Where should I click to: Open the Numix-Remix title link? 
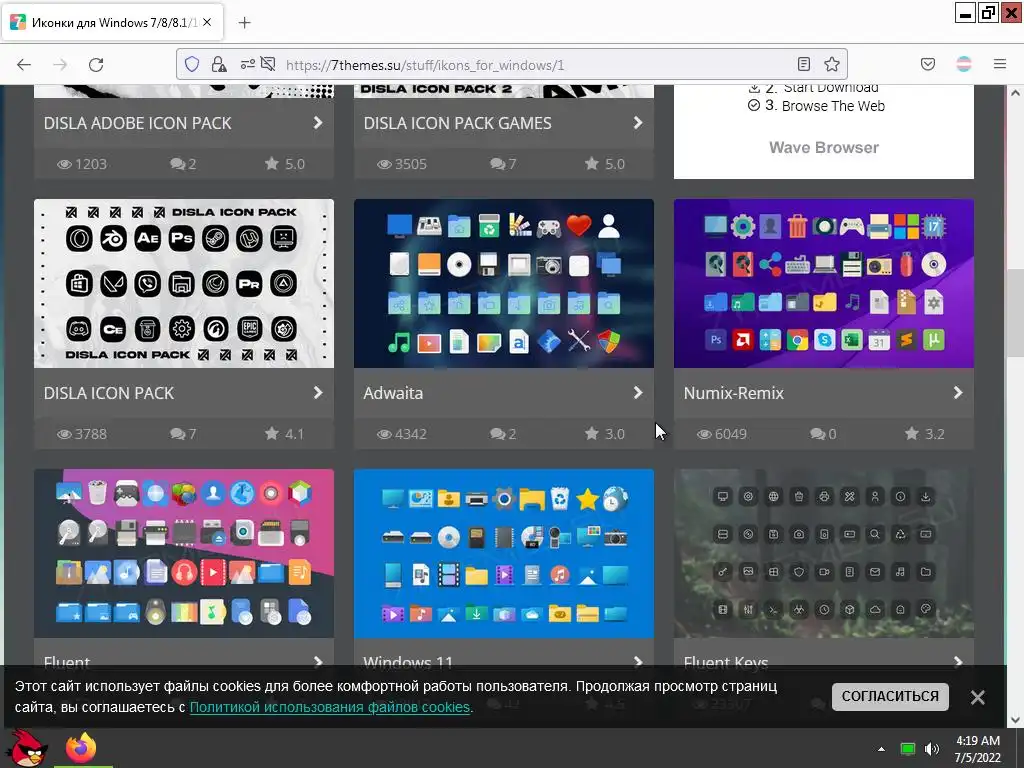point(733,393)
